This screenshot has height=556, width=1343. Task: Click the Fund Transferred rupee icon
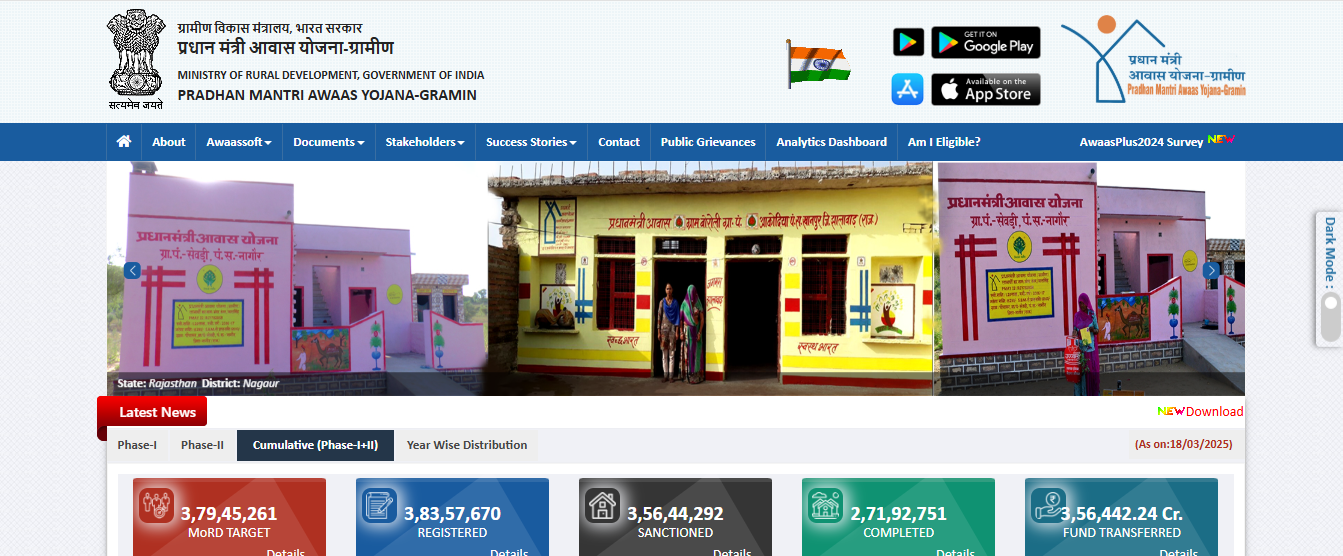pos(1049,505)
